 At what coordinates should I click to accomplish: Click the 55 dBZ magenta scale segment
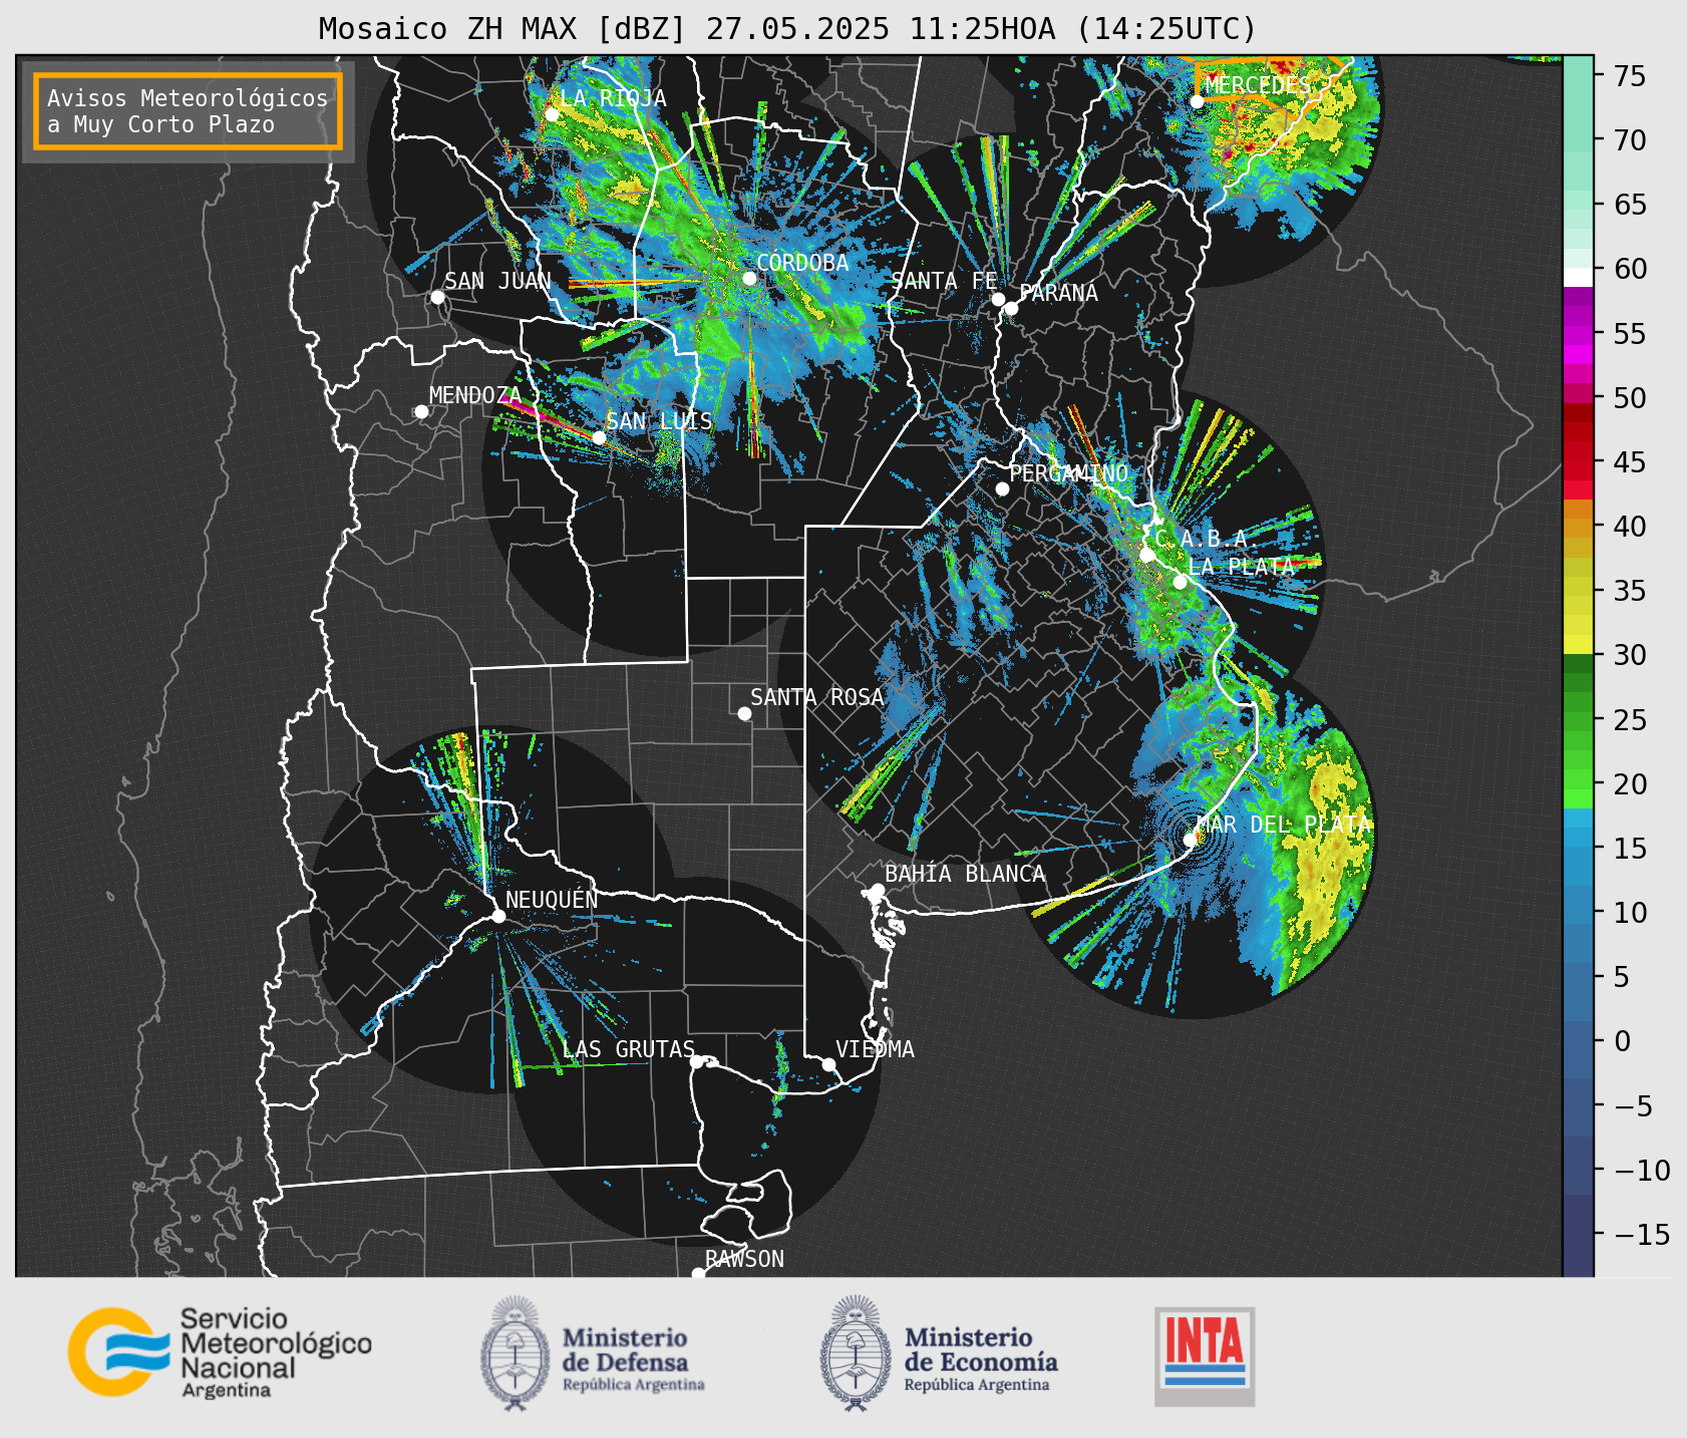point(1578,333)
